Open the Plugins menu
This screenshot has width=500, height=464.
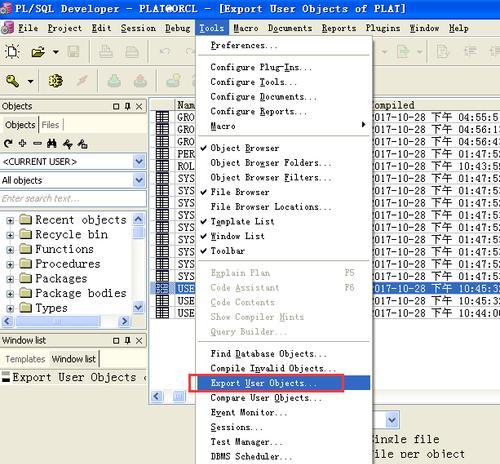point(383,28)
